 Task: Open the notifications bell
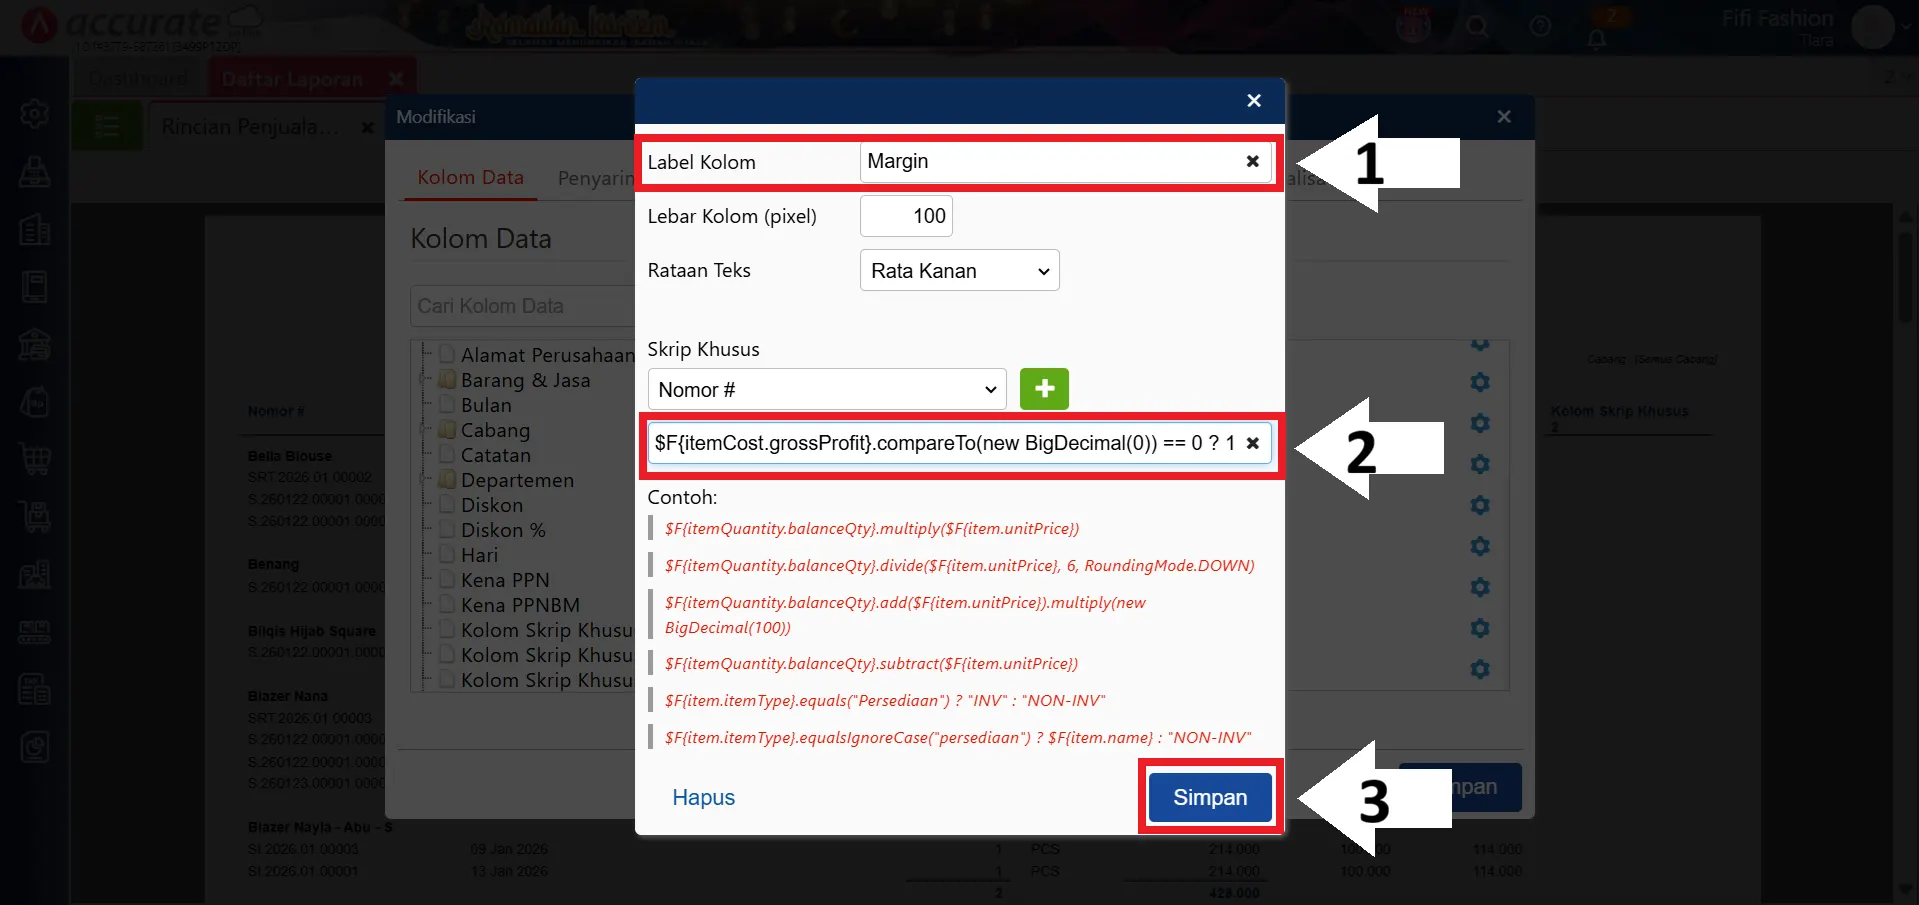point(1597,39)
